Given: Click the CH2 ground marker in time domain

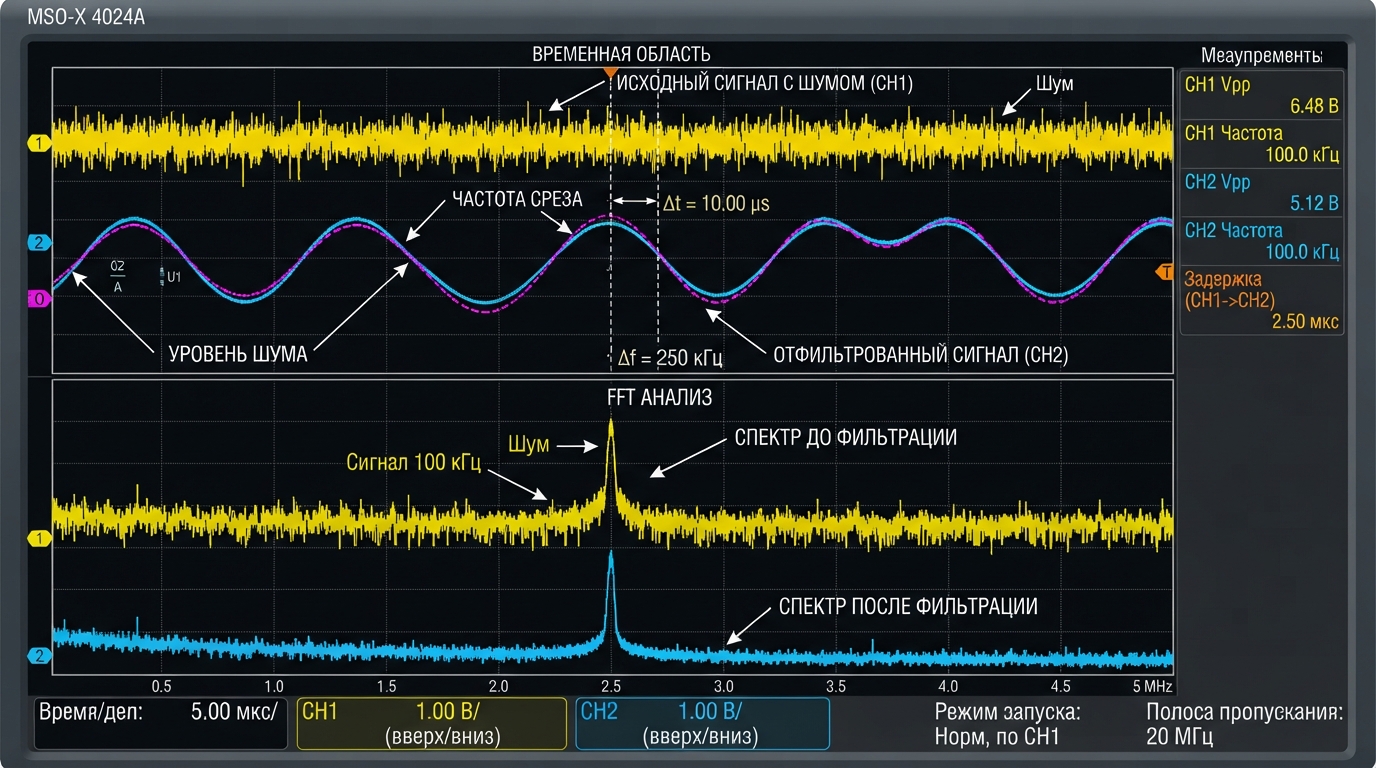Looking at the screenshot, I should point(39,243).
